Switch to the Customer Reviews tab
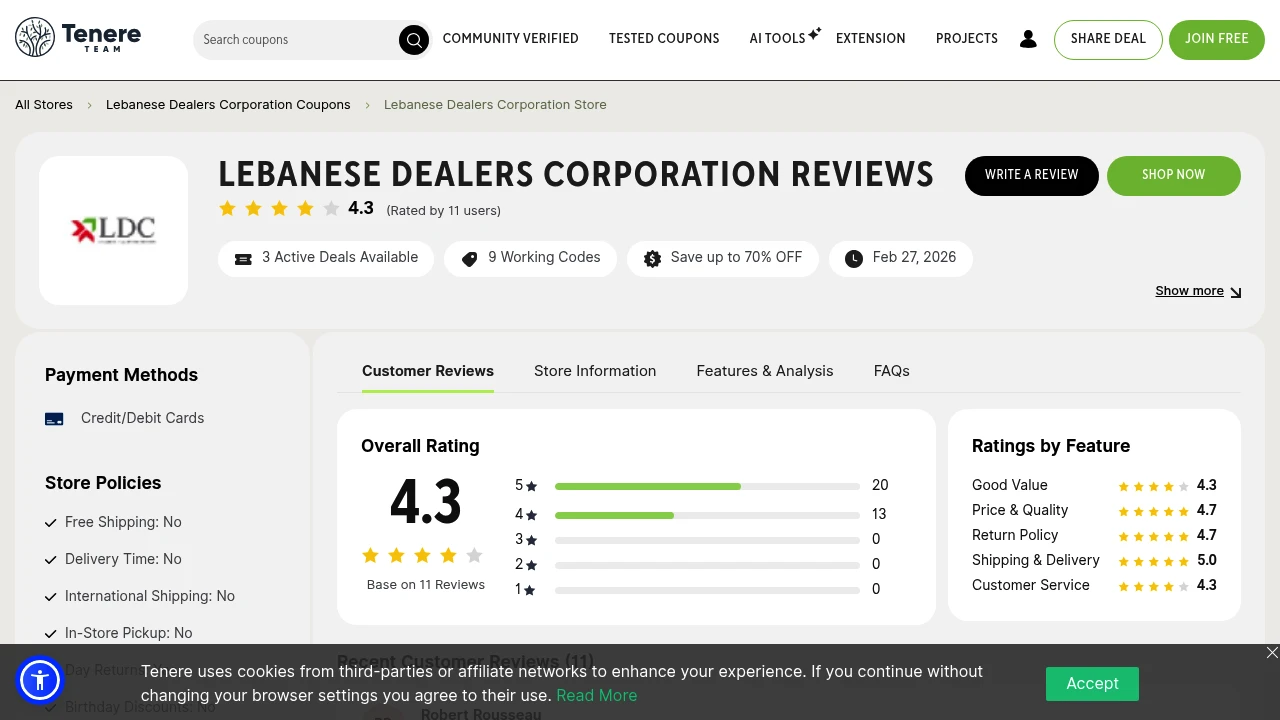This screenshot has height=720, width=1280. [428, 371]
